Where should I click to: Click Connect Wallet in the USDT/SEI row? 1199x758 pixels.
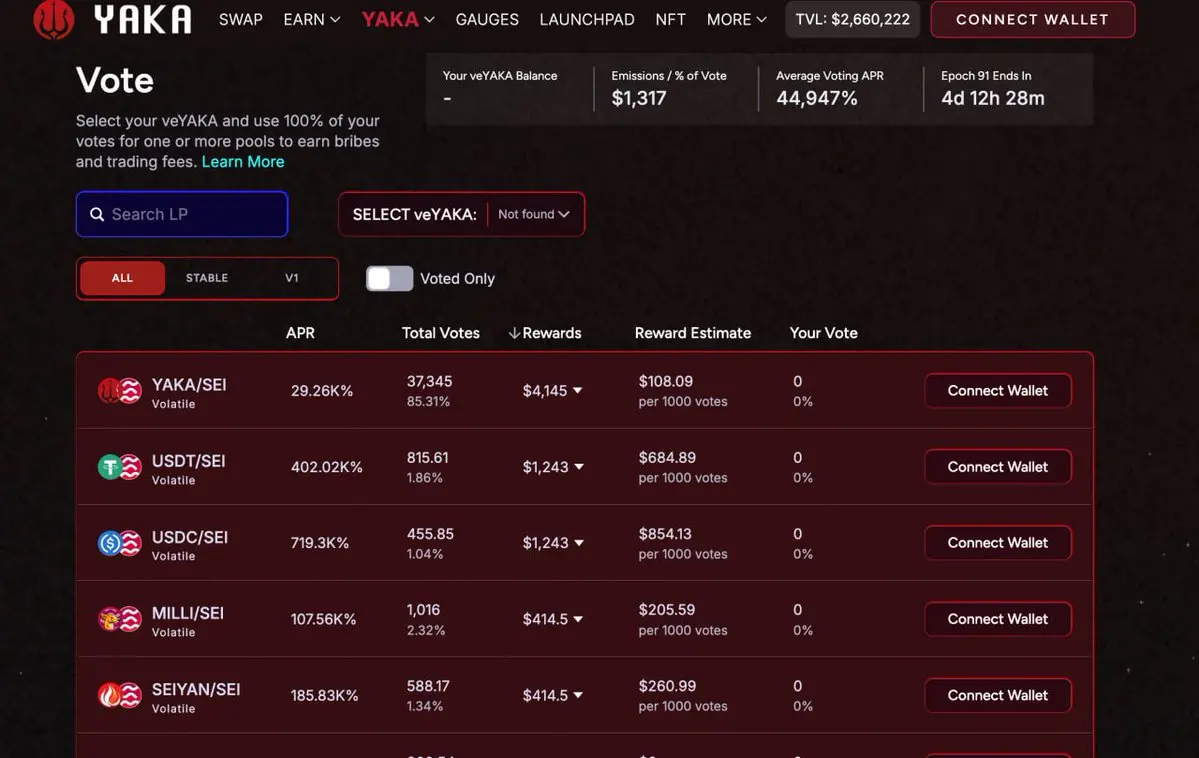pyautogui.click(x=998, y=467)
